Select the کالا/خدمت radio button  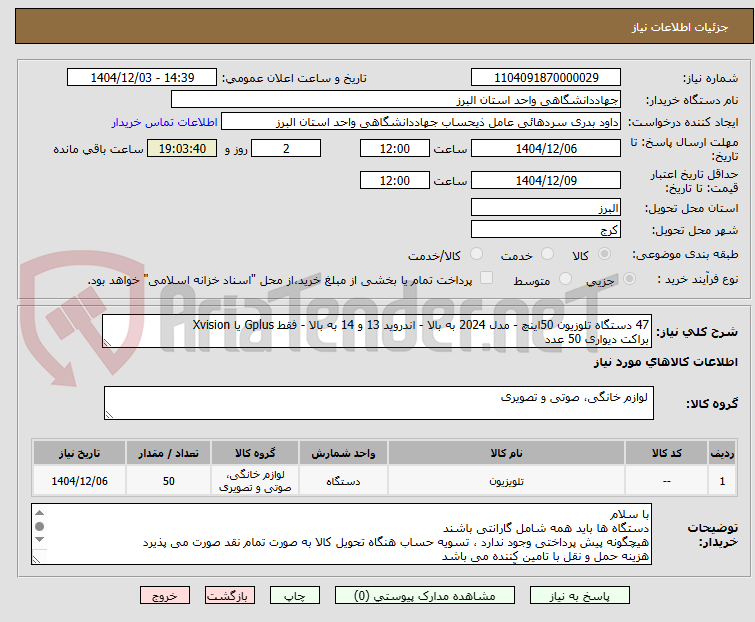click(476, 254)
